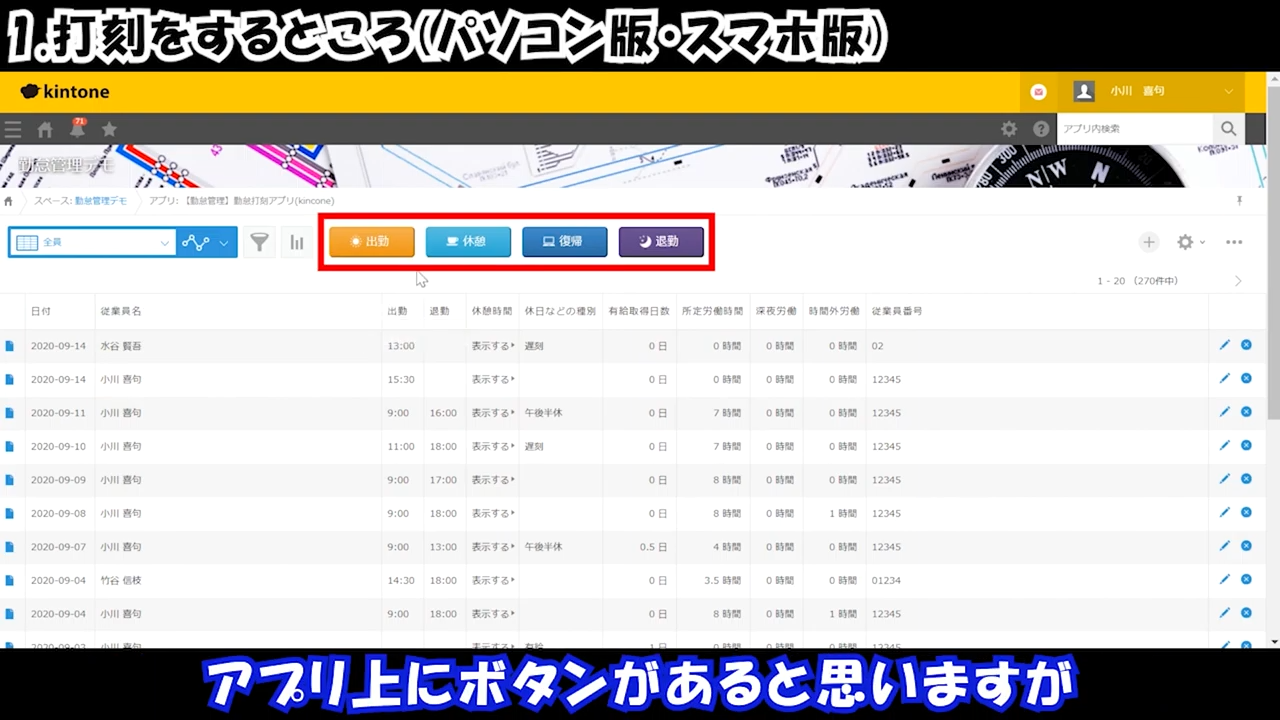Open the bar chart graph icon
The width and height of the screenshot is (1280, 720).
[x=297, y=242]
